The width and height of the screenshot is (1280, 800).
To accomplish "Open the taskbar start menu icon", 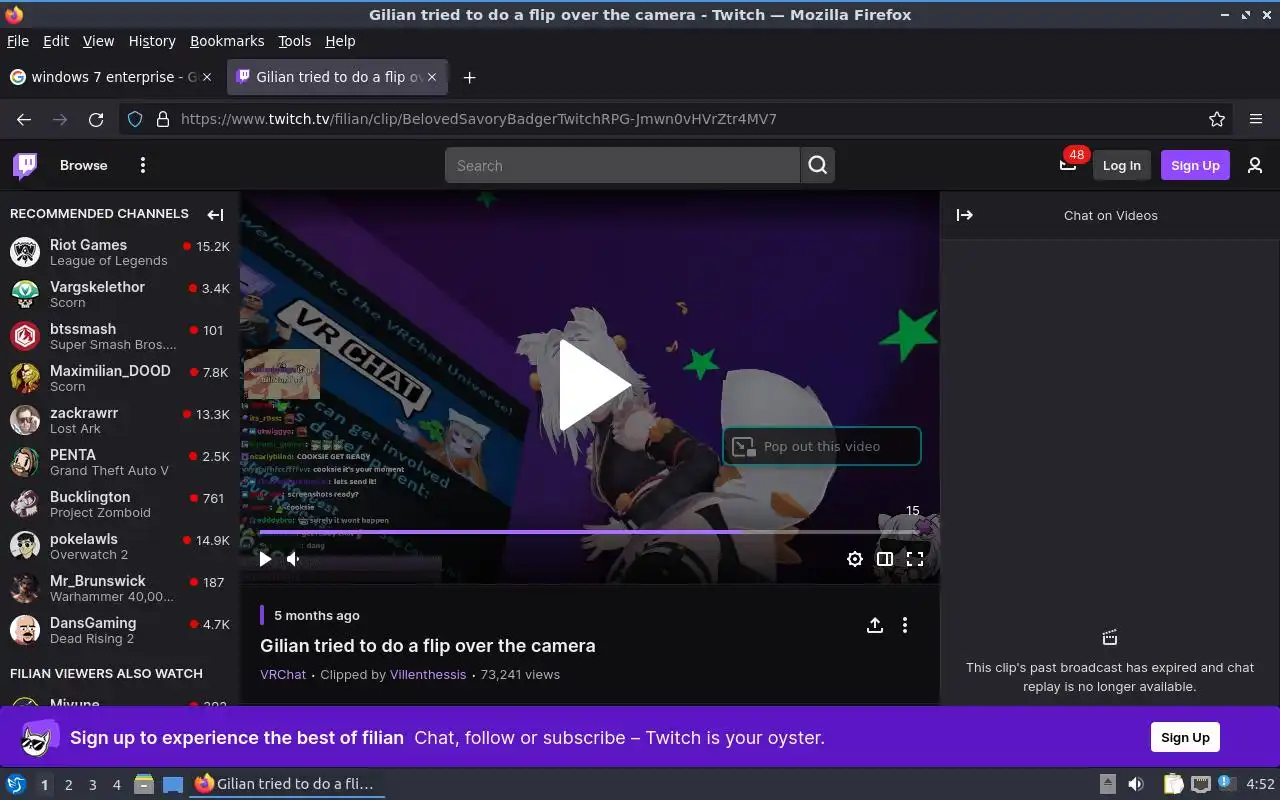I will pyautogui.click(x=15, y=784).
